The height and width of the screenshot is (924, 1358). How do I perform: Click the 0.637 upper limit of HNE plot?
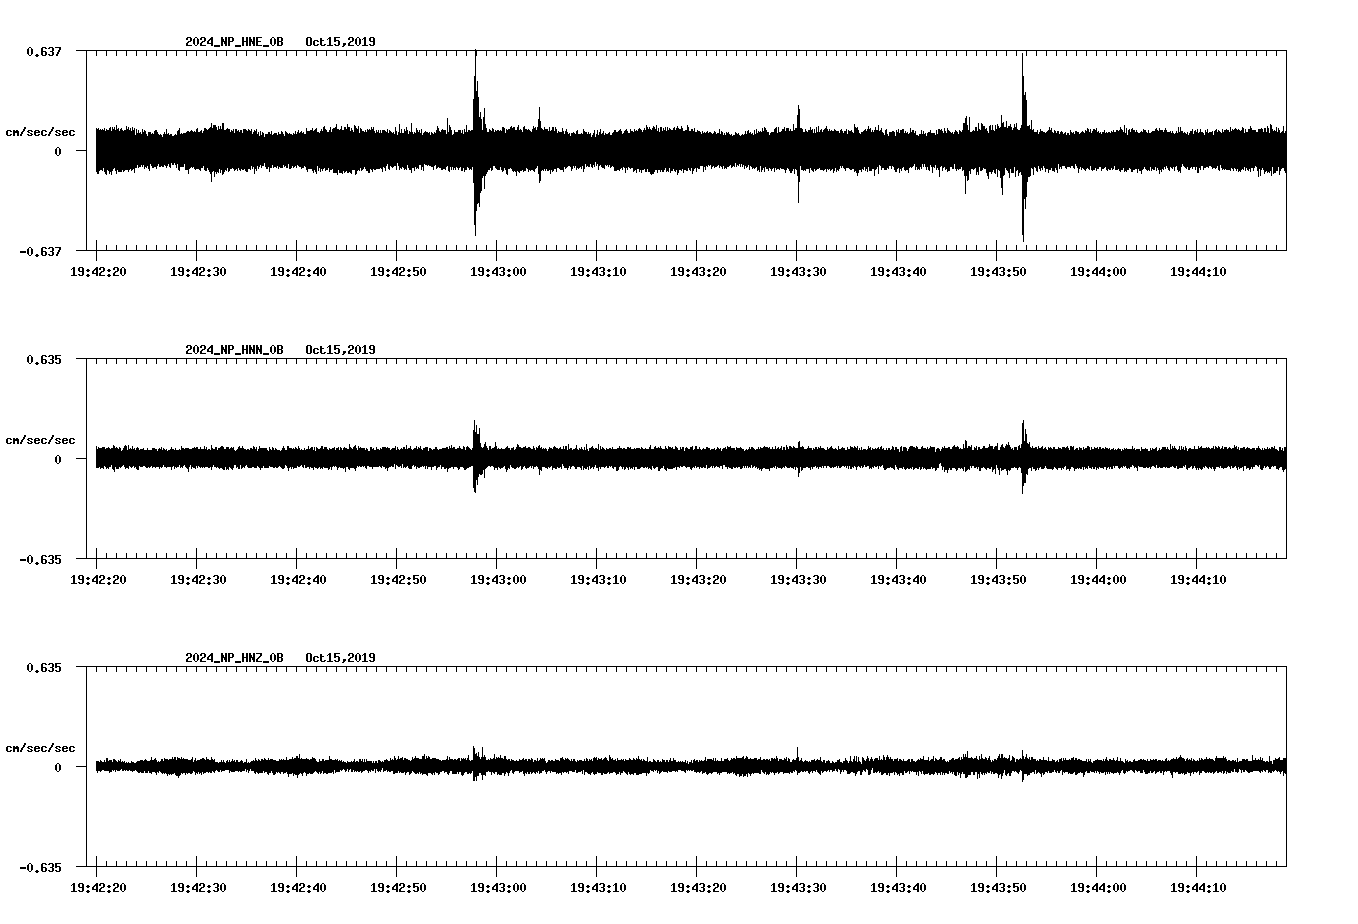(44, 51)
